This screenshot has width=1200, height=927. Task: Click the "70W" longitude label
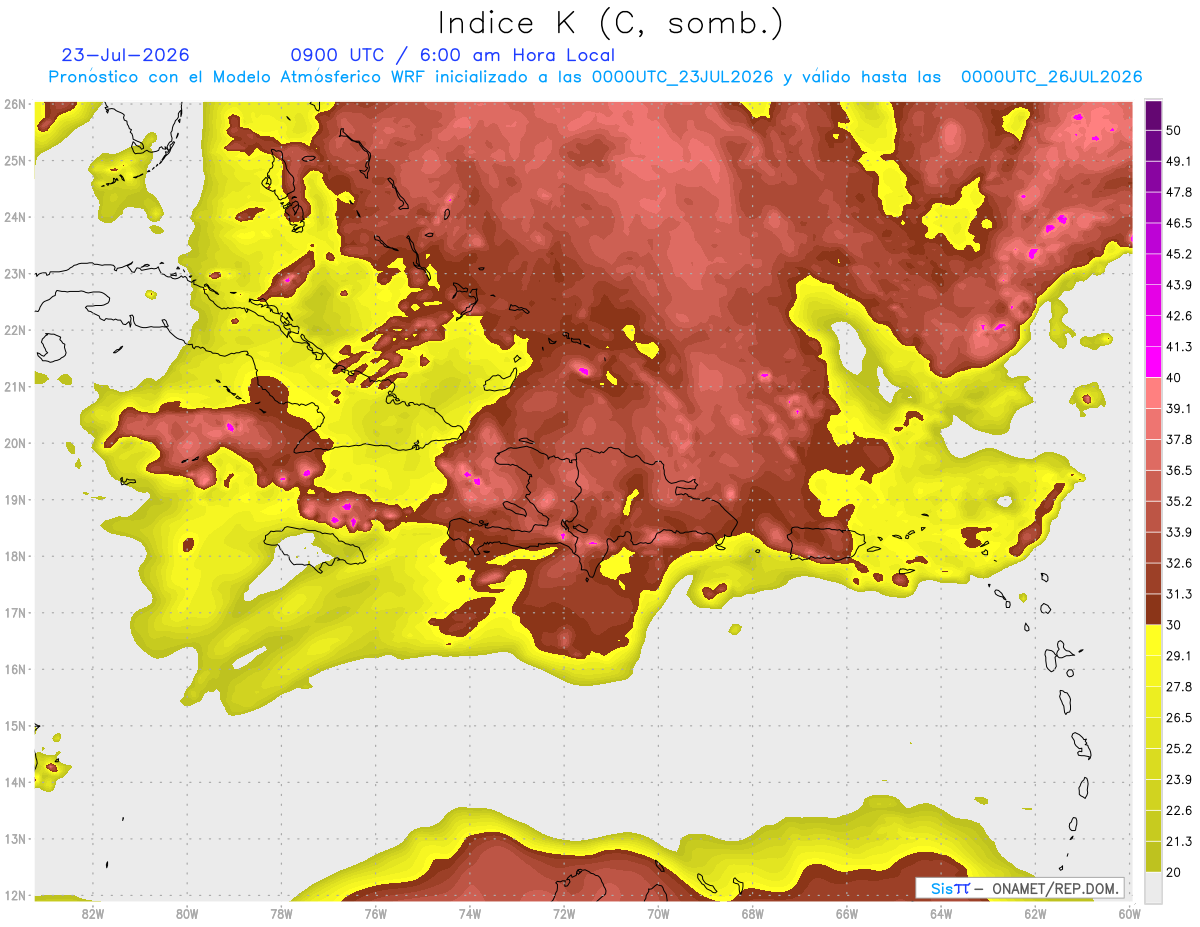click(x=658, y=912)
